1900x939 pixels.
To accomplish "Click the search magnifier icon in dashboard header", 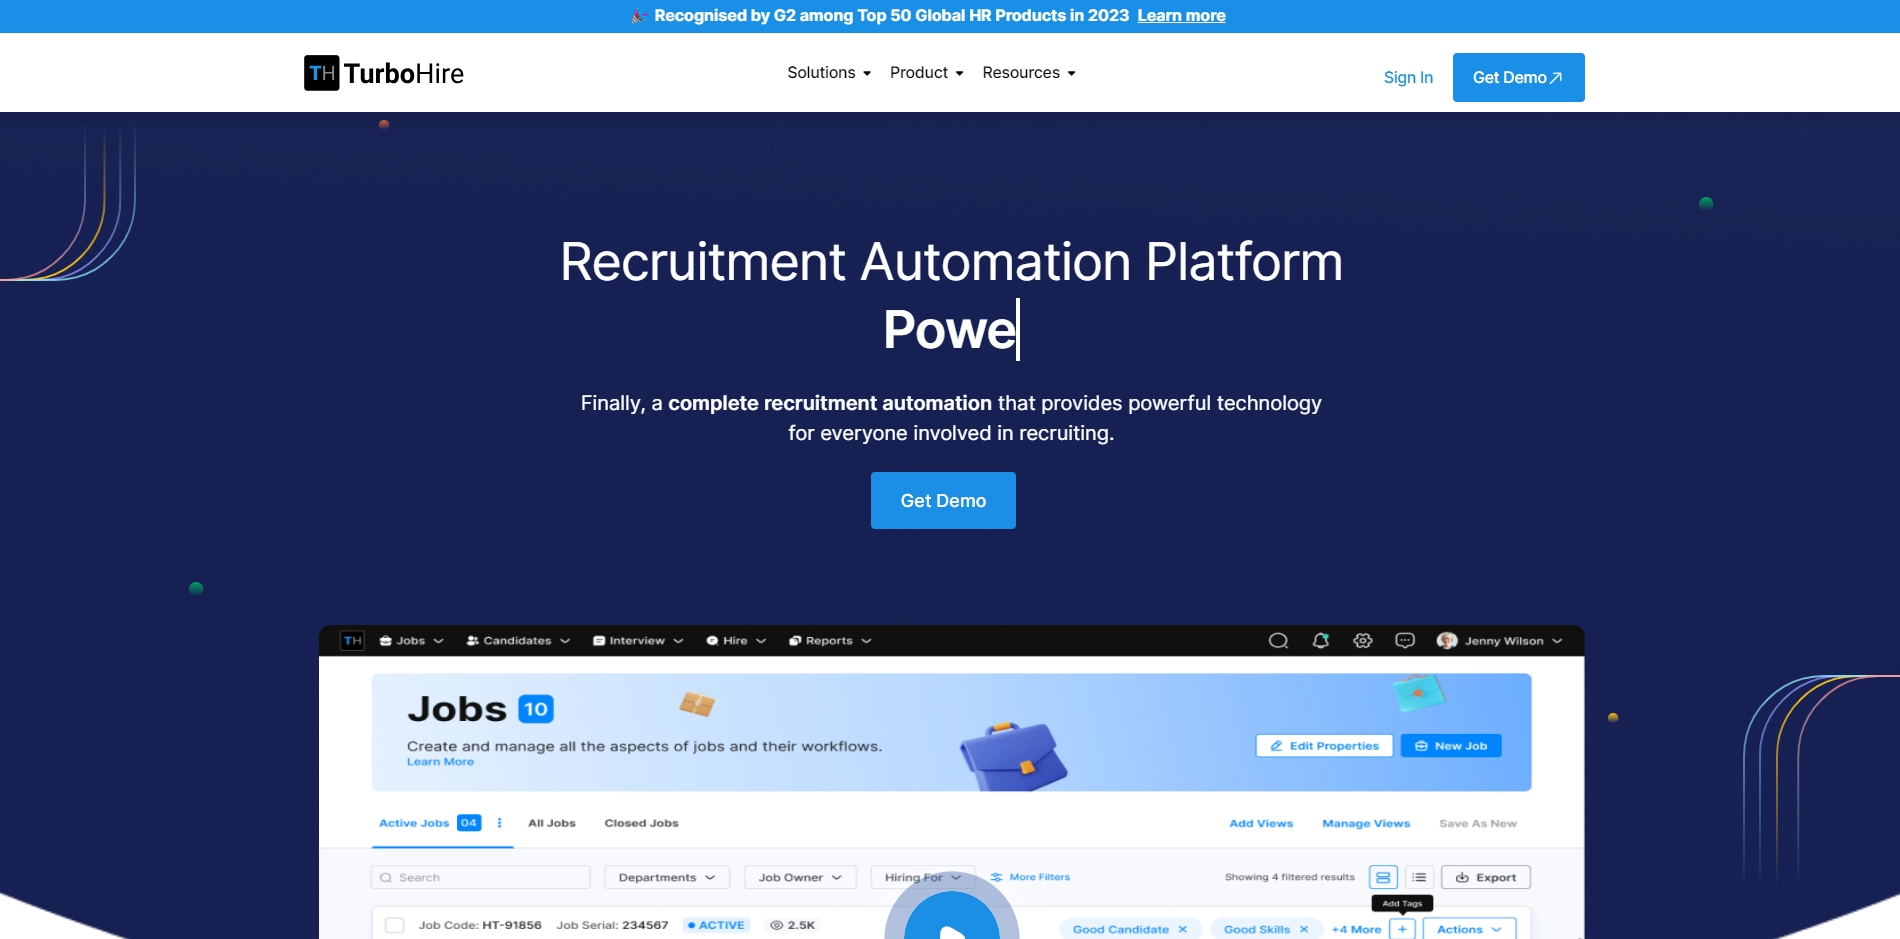I will 1278,641.
